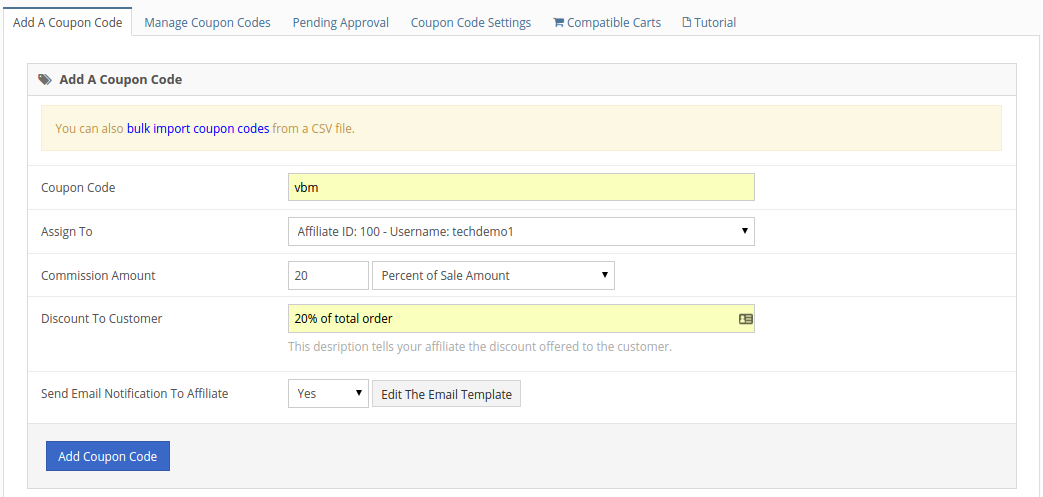The image size is (1043, 497).
Task: Click the Edit The Email Template button
Action: click(446, 394)
